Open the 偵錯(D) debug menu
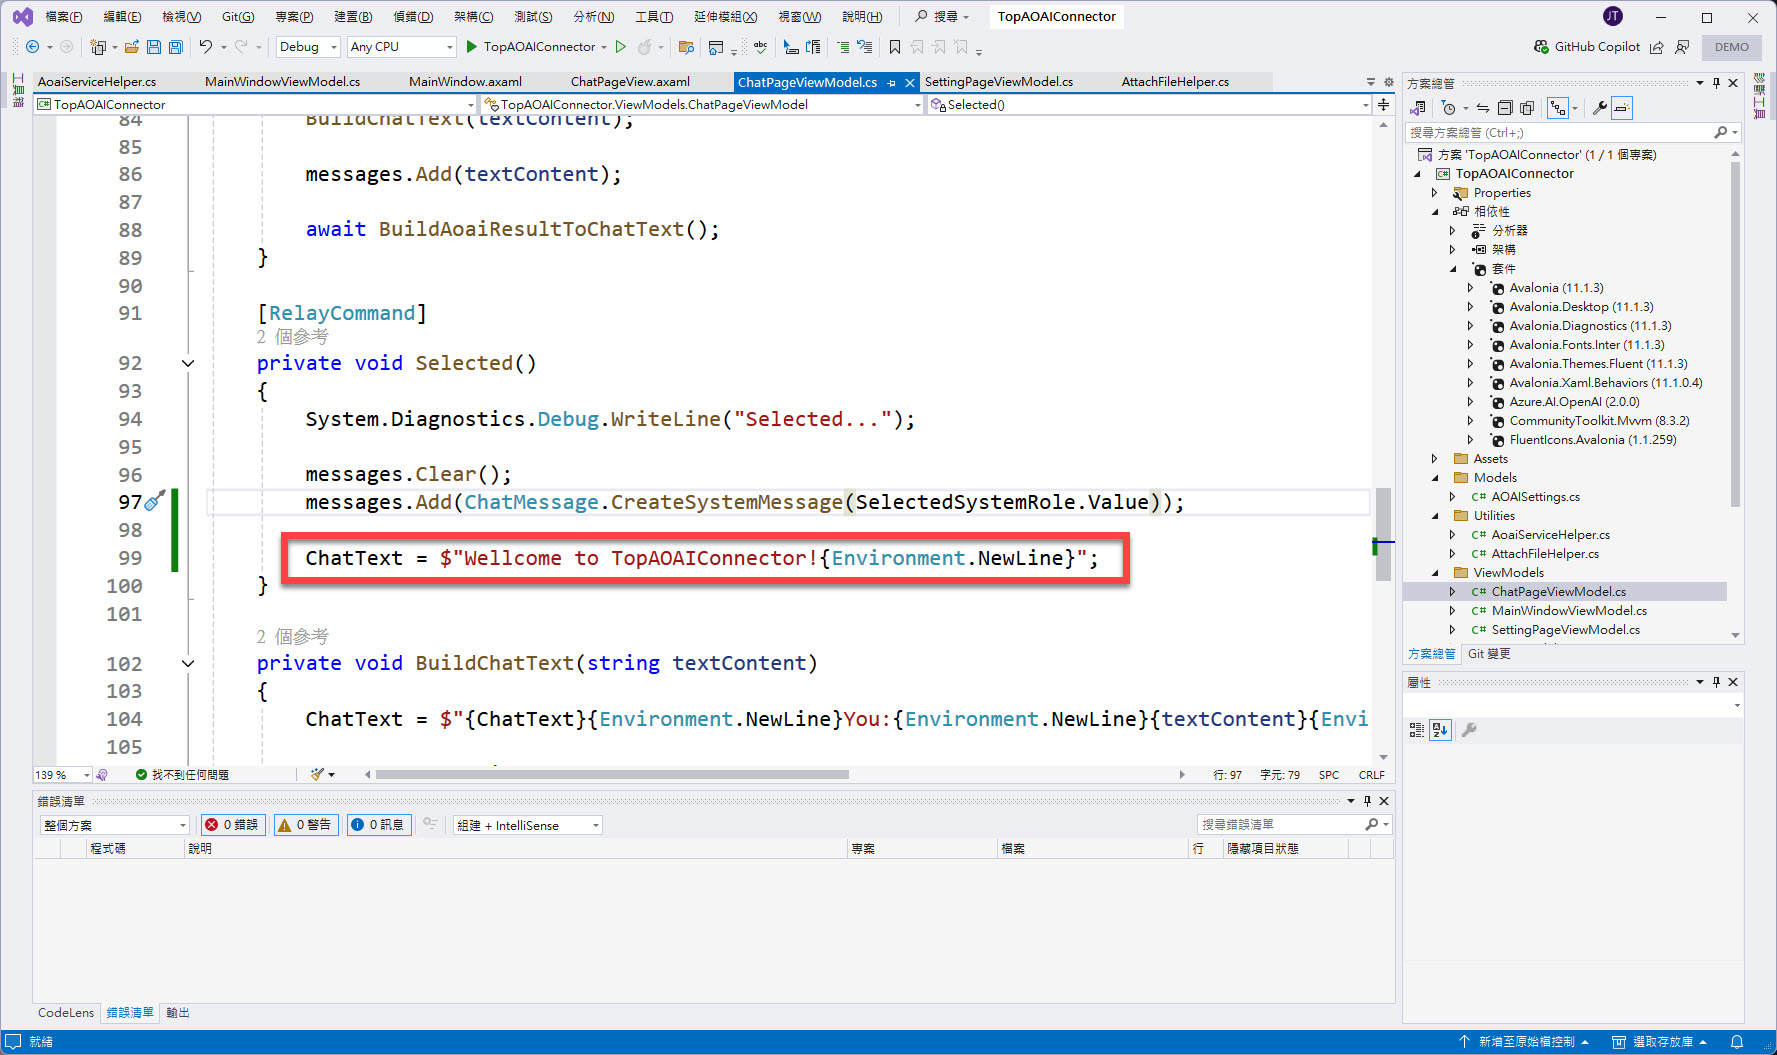The width and height of the screenshot is (1777, 1055). 413,16
